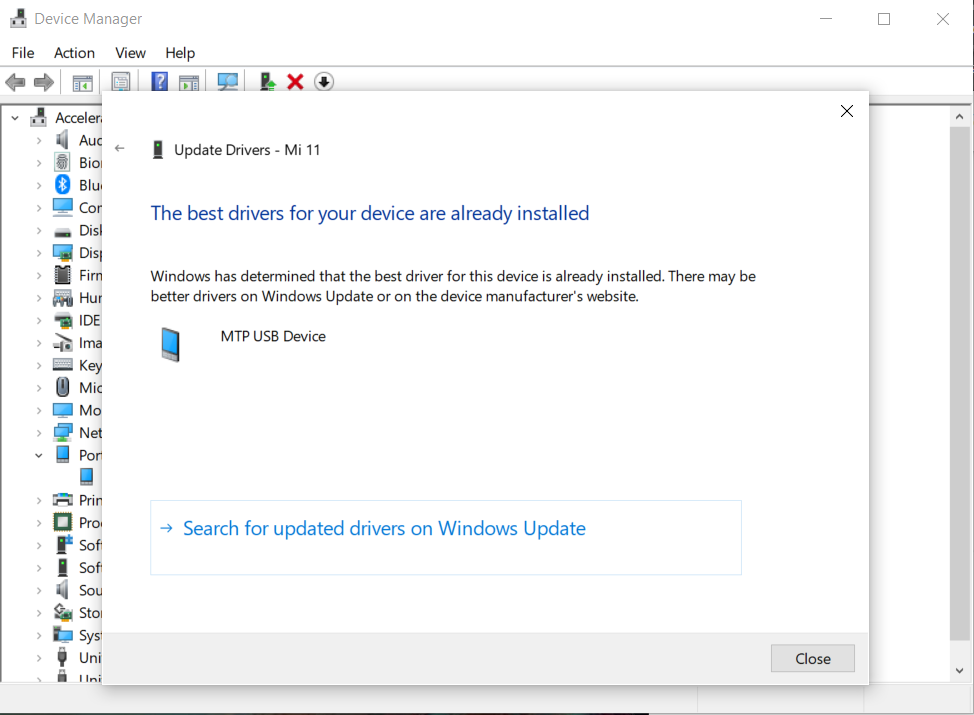Click the Action pane toggle toolbar icon
This screenshot has height=715, width=974.
(189, 82)
